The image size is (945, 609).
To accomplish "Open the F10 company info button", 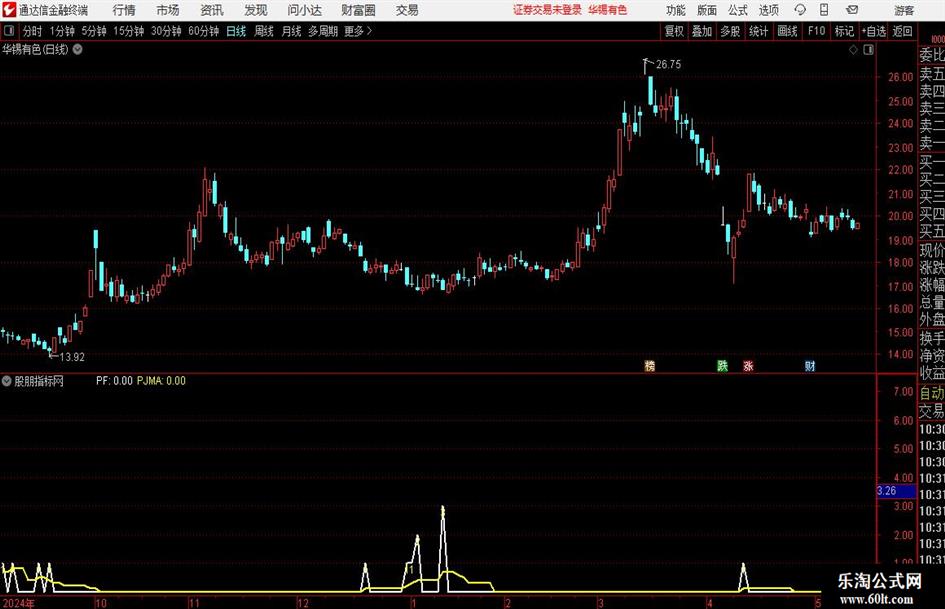I will point(817,31).
